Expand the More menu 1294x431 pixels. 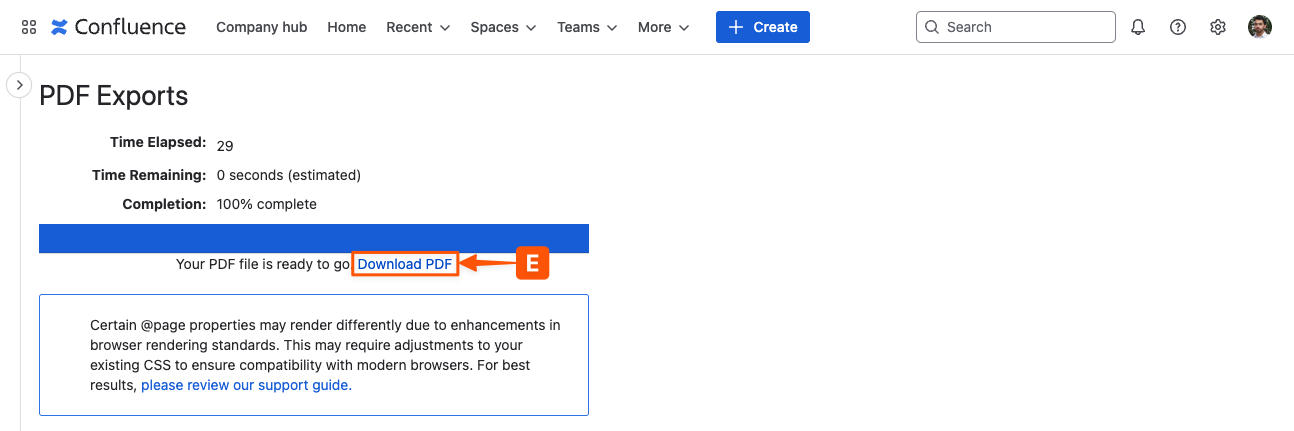[x=664, y=27]
